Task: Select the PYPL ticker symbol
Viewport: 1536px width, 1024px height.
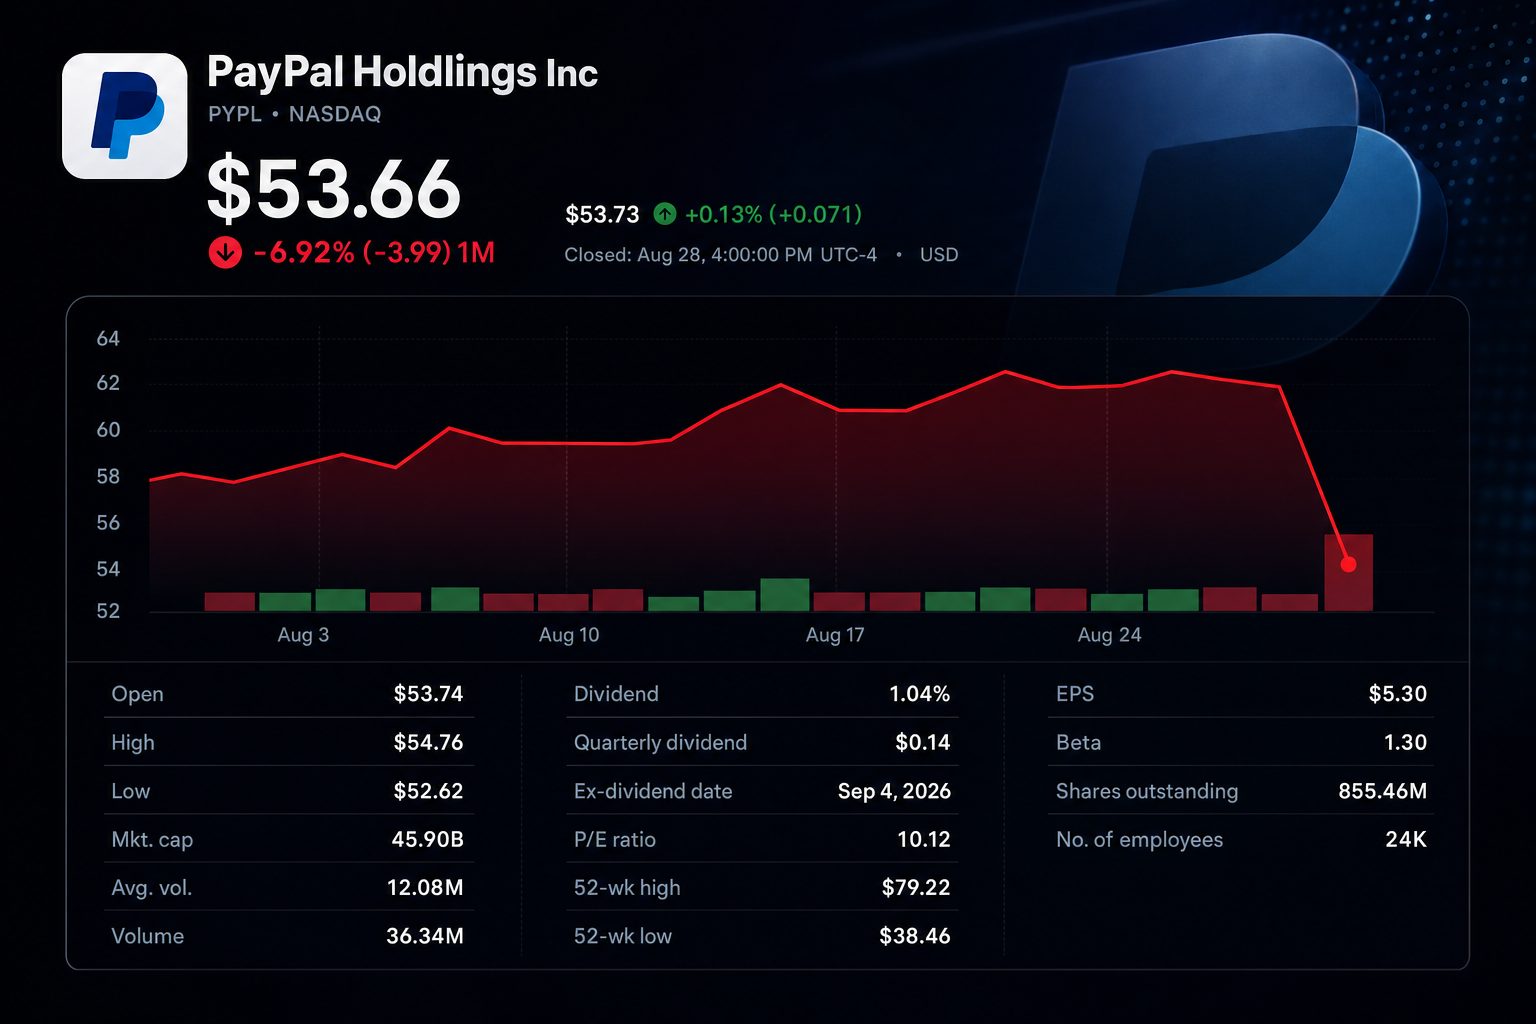Action: (x=235, y=114)
